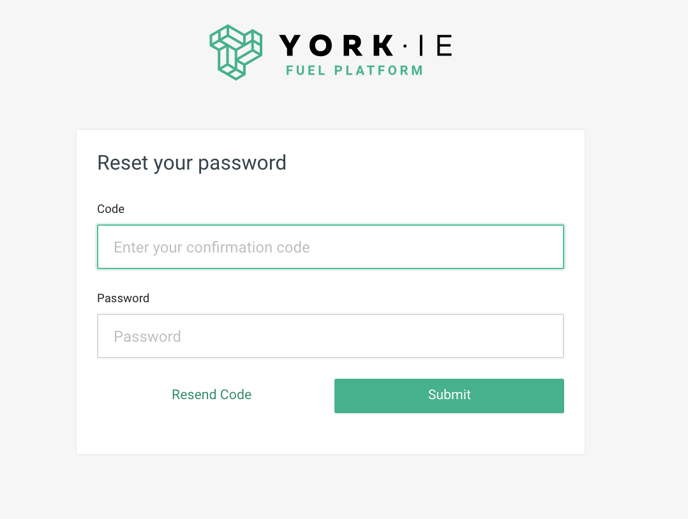The image size is (688, 519).
Task: Click the word PLATFORM beneath the wordmark
Action: tap(379, 71)
